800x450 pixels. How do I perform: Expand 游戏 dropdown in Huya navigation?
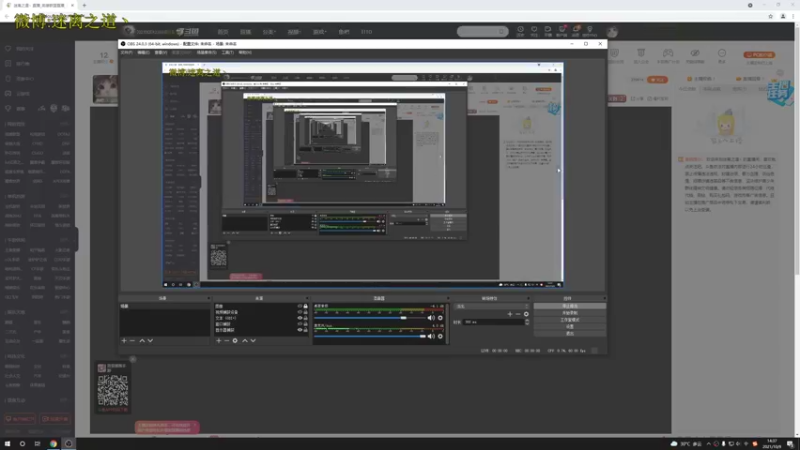pyautogui.click(x=319, y=32)
